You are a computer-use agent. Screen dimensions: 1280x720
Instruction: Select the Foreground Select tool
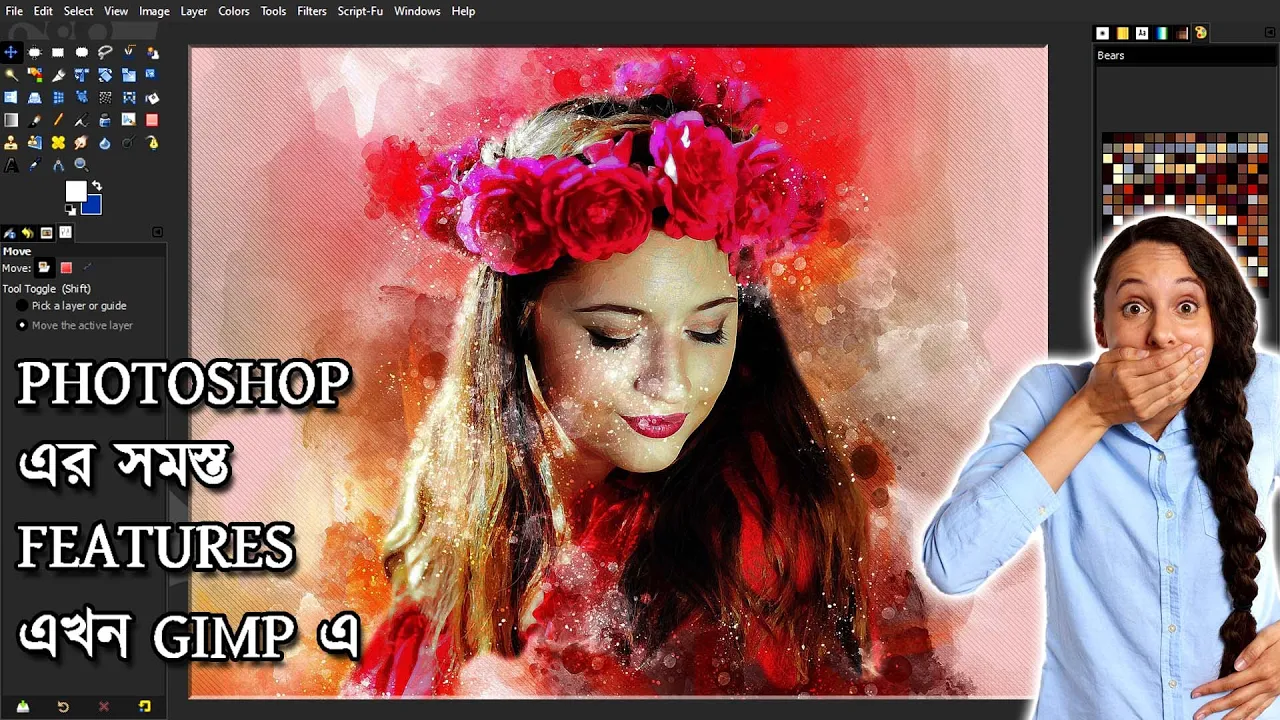pos(152,52)
